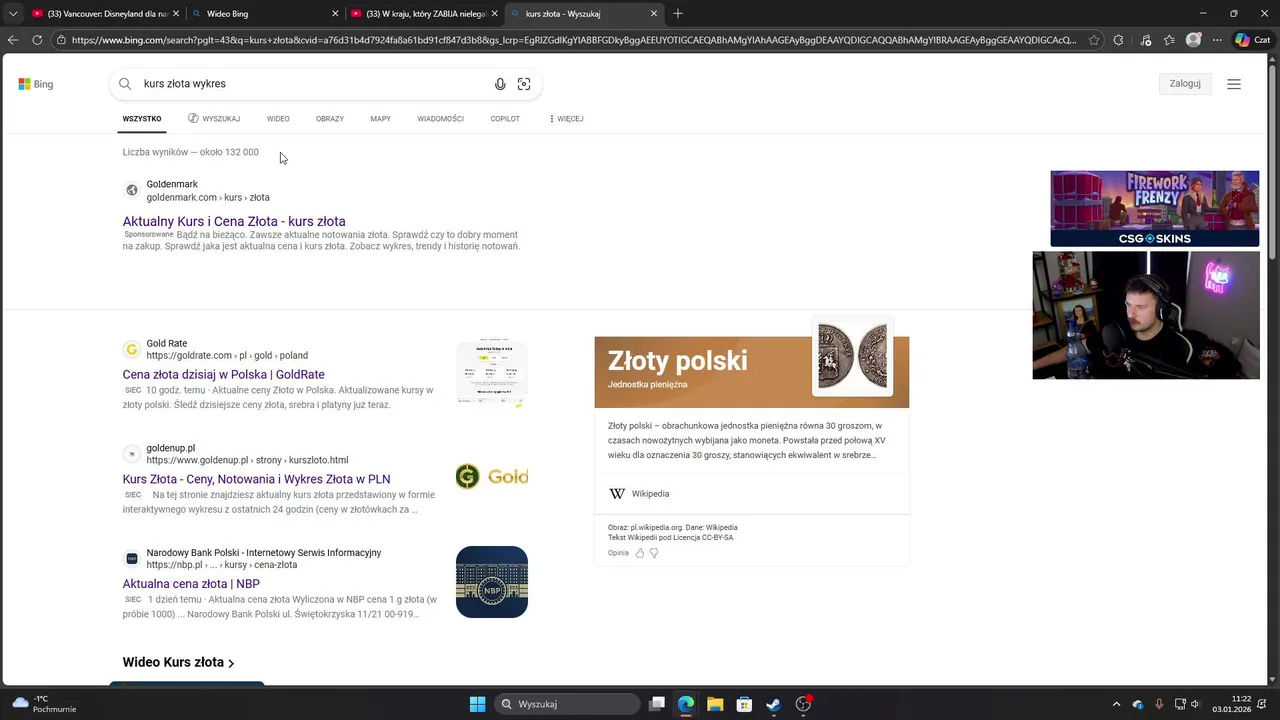This screenshot has width=1280, height=720.
Task: Switch to the WIDEO tab
Action: pyautogui.click(x=278, y=119)
